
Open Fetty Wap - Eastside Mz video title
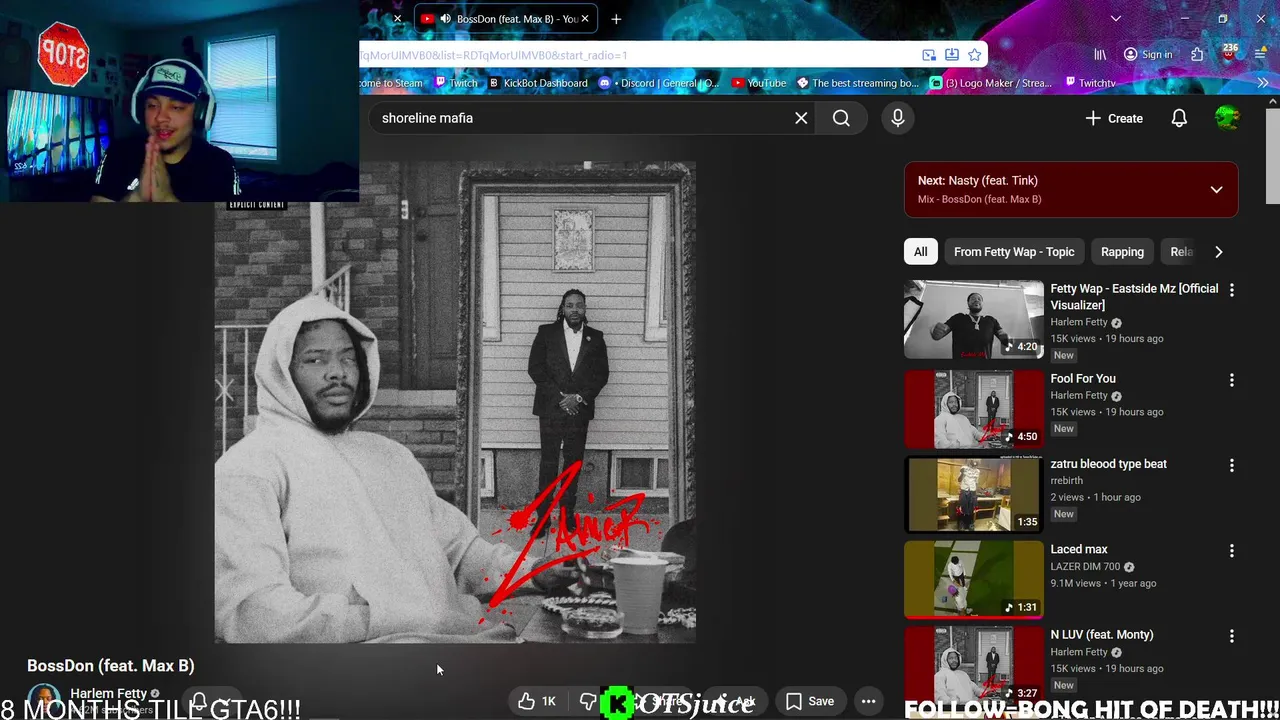click(x=1134, y=297)
